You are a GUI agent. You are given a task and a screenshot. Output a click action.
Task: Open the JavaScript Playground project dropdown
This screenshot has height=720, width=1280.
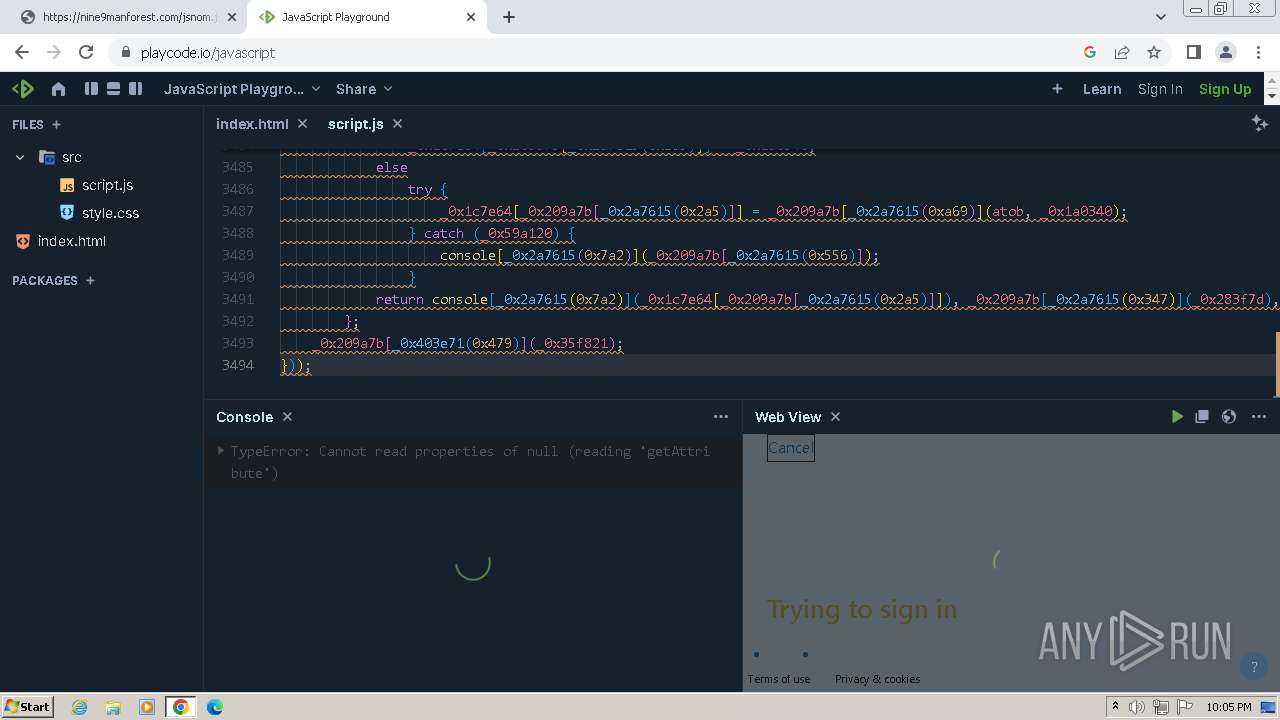(242, 89)
